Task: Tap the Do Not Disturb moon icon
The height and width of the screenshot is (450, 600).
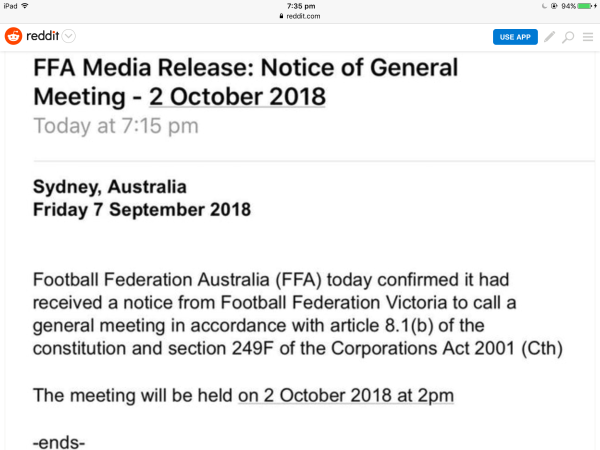Action: click(x=545, y=6)
